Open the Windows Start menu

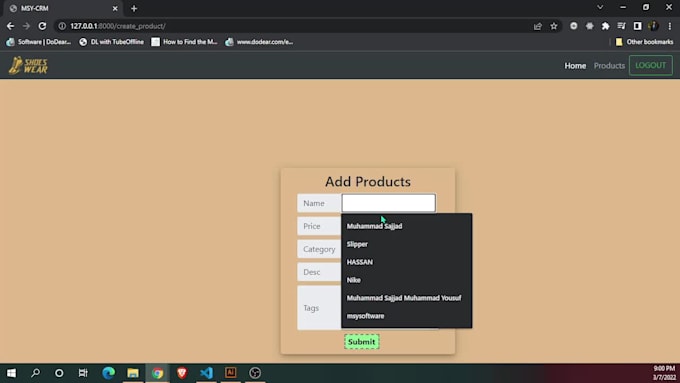(11, 373)
